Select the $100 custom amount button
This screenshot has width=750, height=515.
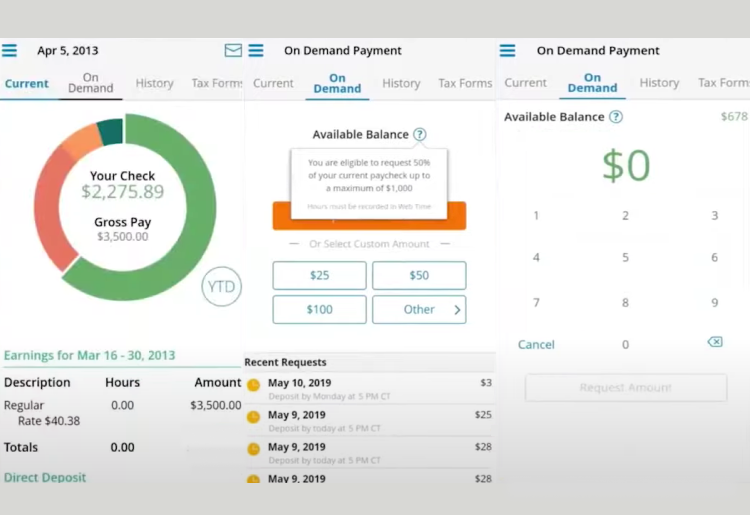click(319, 310)
